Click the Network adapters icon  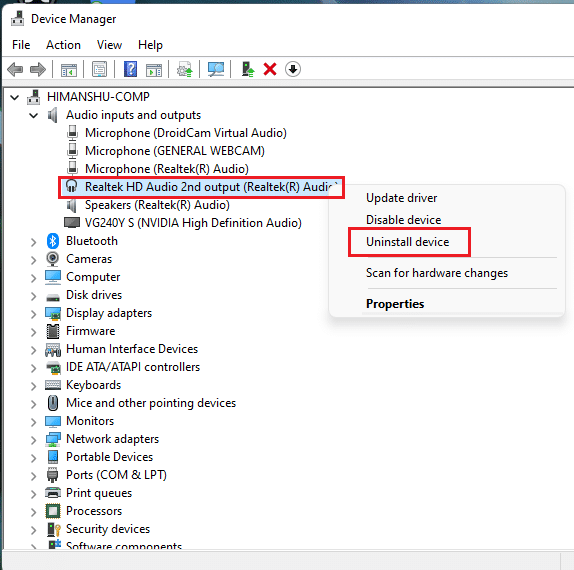53,439
